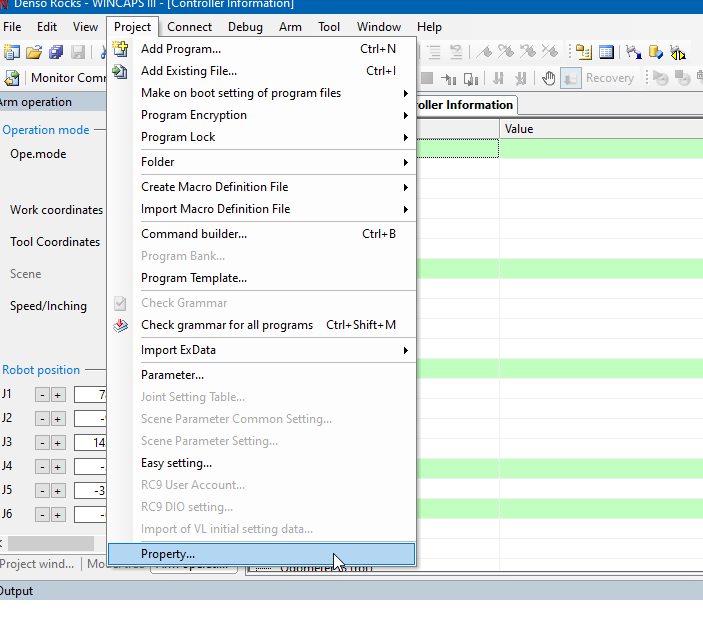Expand the Folder submenu
The image size is (703, 622).
coord(262,162)
